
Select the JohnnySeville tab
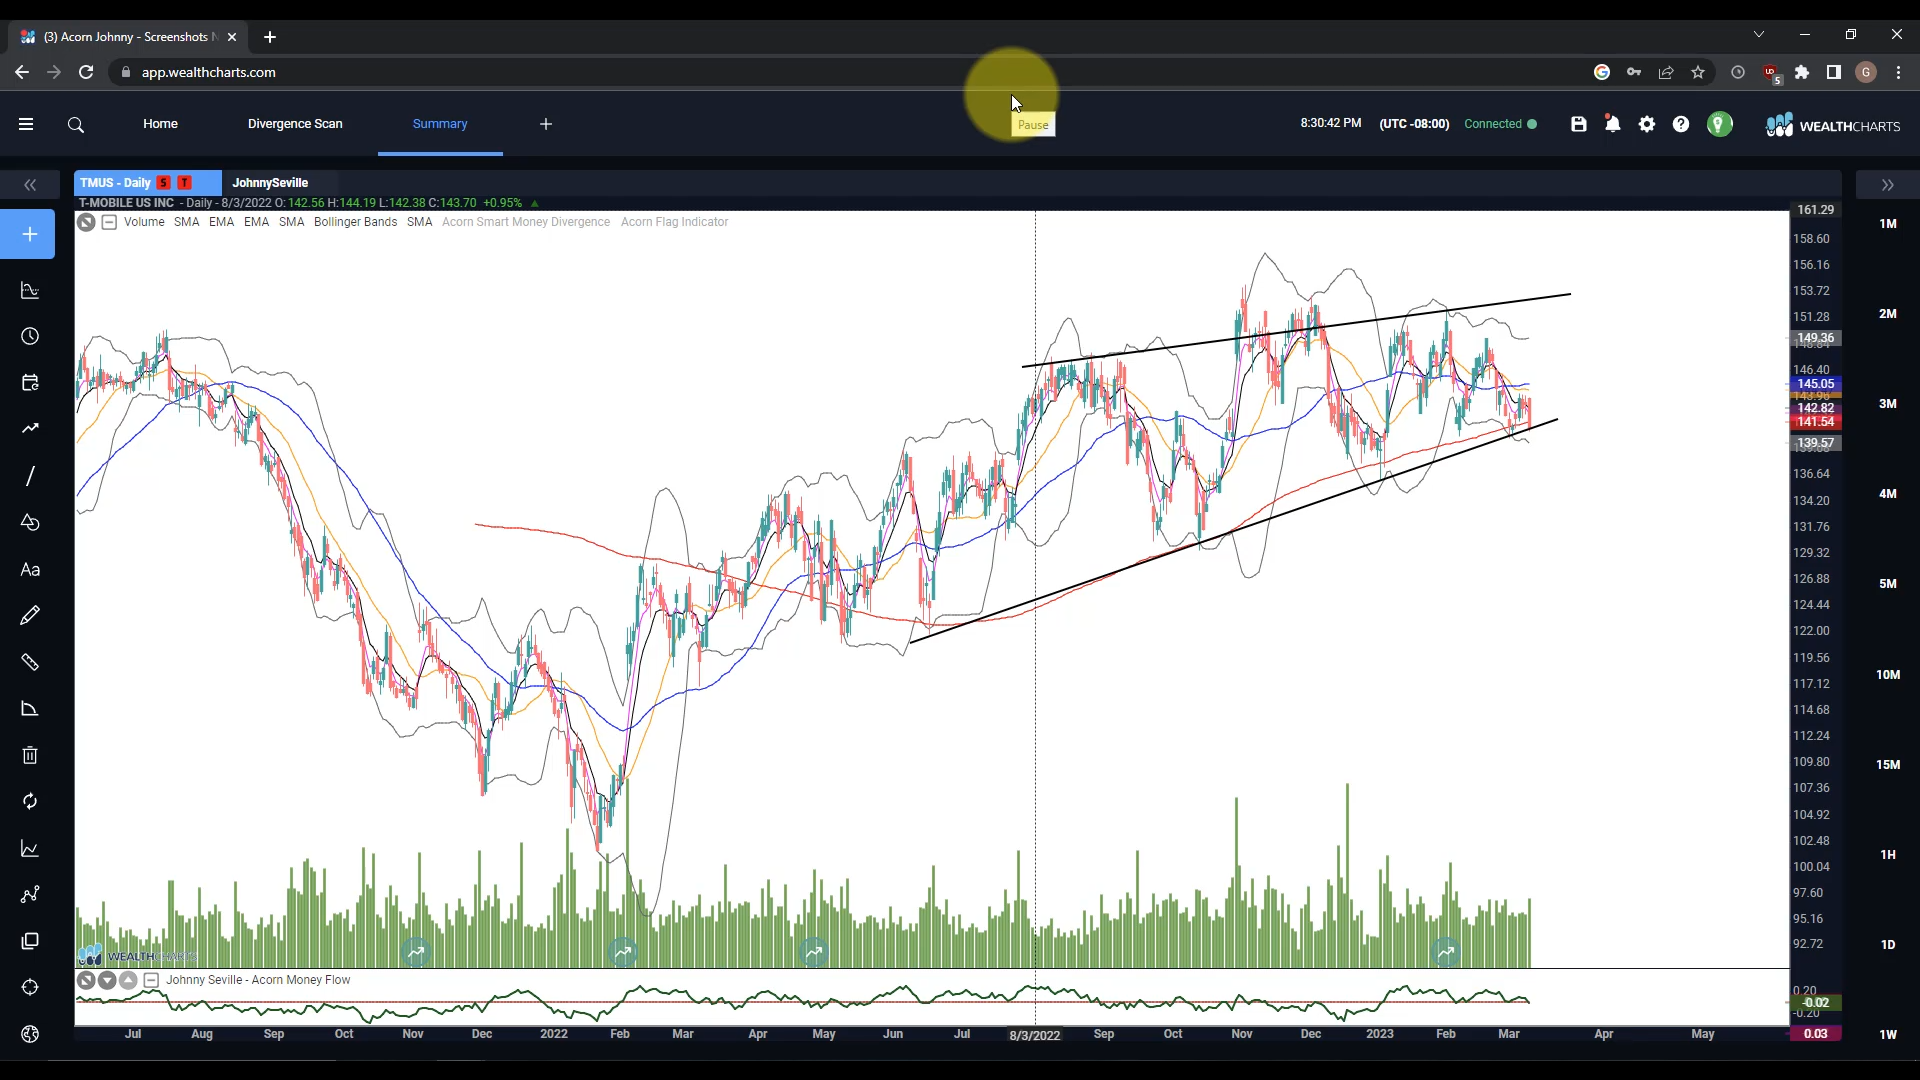(x=270, y=183)
